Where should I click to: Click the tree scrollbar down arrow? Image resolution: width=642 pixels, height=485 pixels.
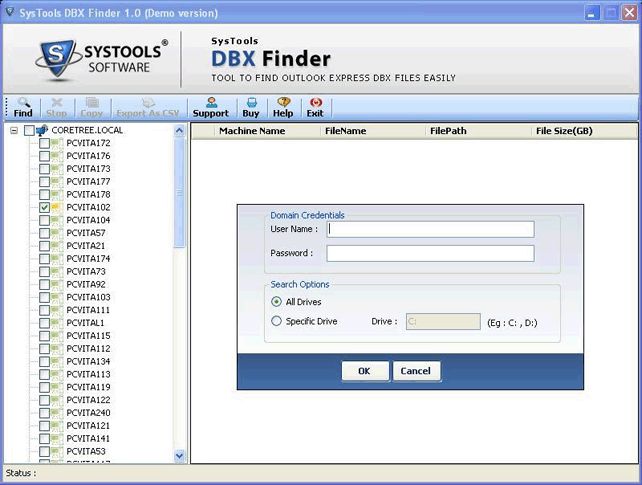(179, 456)
